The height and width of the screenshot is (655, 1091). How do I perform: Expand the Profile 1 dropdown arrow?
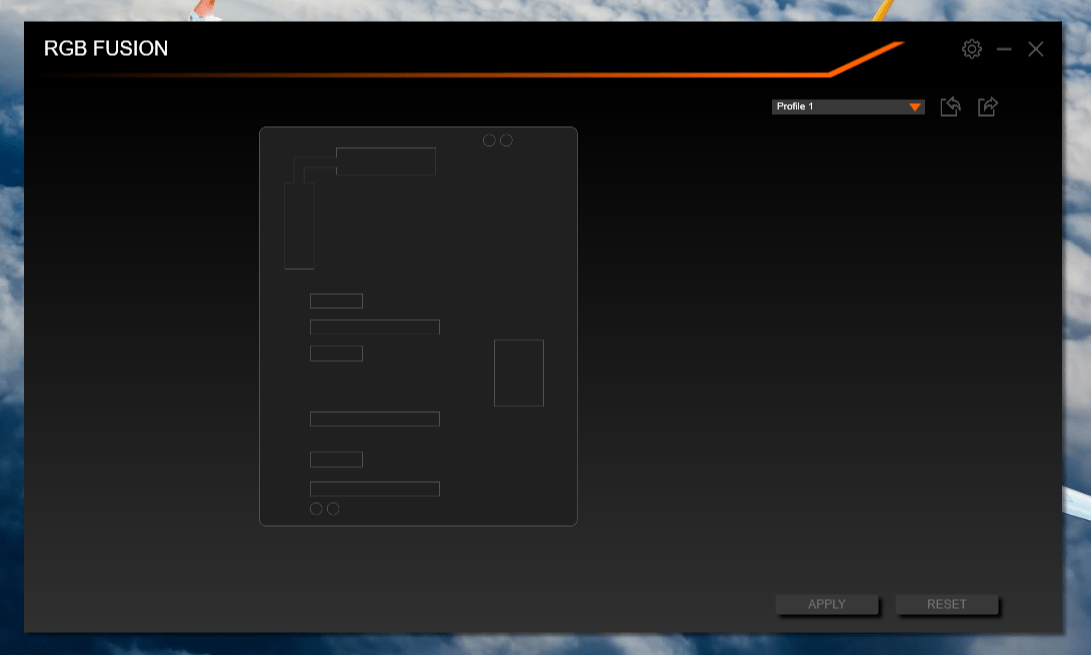pyautogui.click(x=914, y=107)
